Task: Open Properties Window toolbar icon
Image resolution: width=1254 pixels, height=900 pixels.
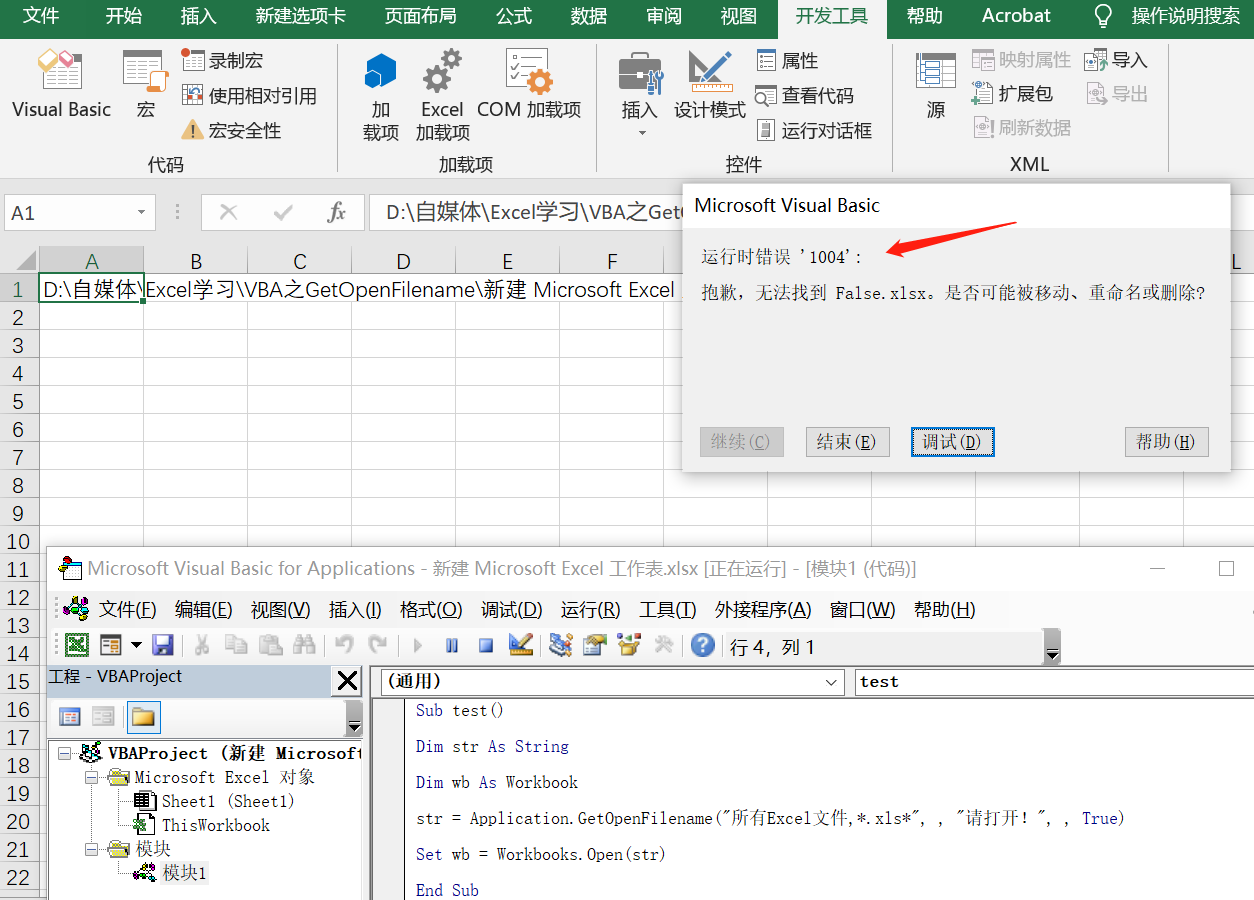Action: coord(595,645)
